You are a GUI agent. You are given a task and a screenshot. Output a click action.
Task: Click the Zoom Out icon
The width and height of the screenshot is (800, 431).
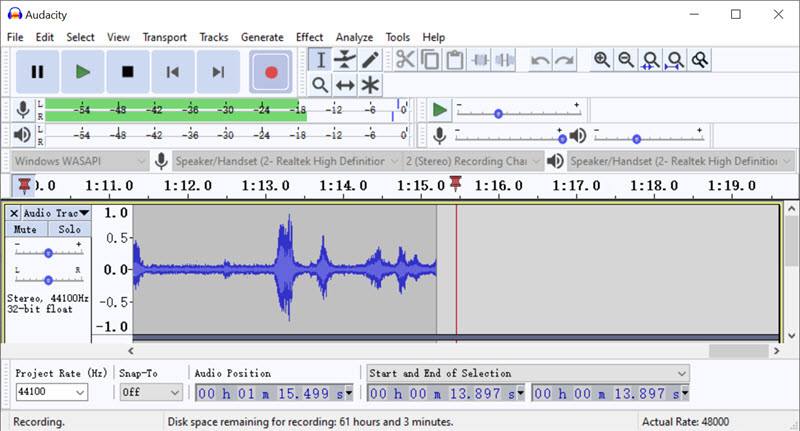626,60
